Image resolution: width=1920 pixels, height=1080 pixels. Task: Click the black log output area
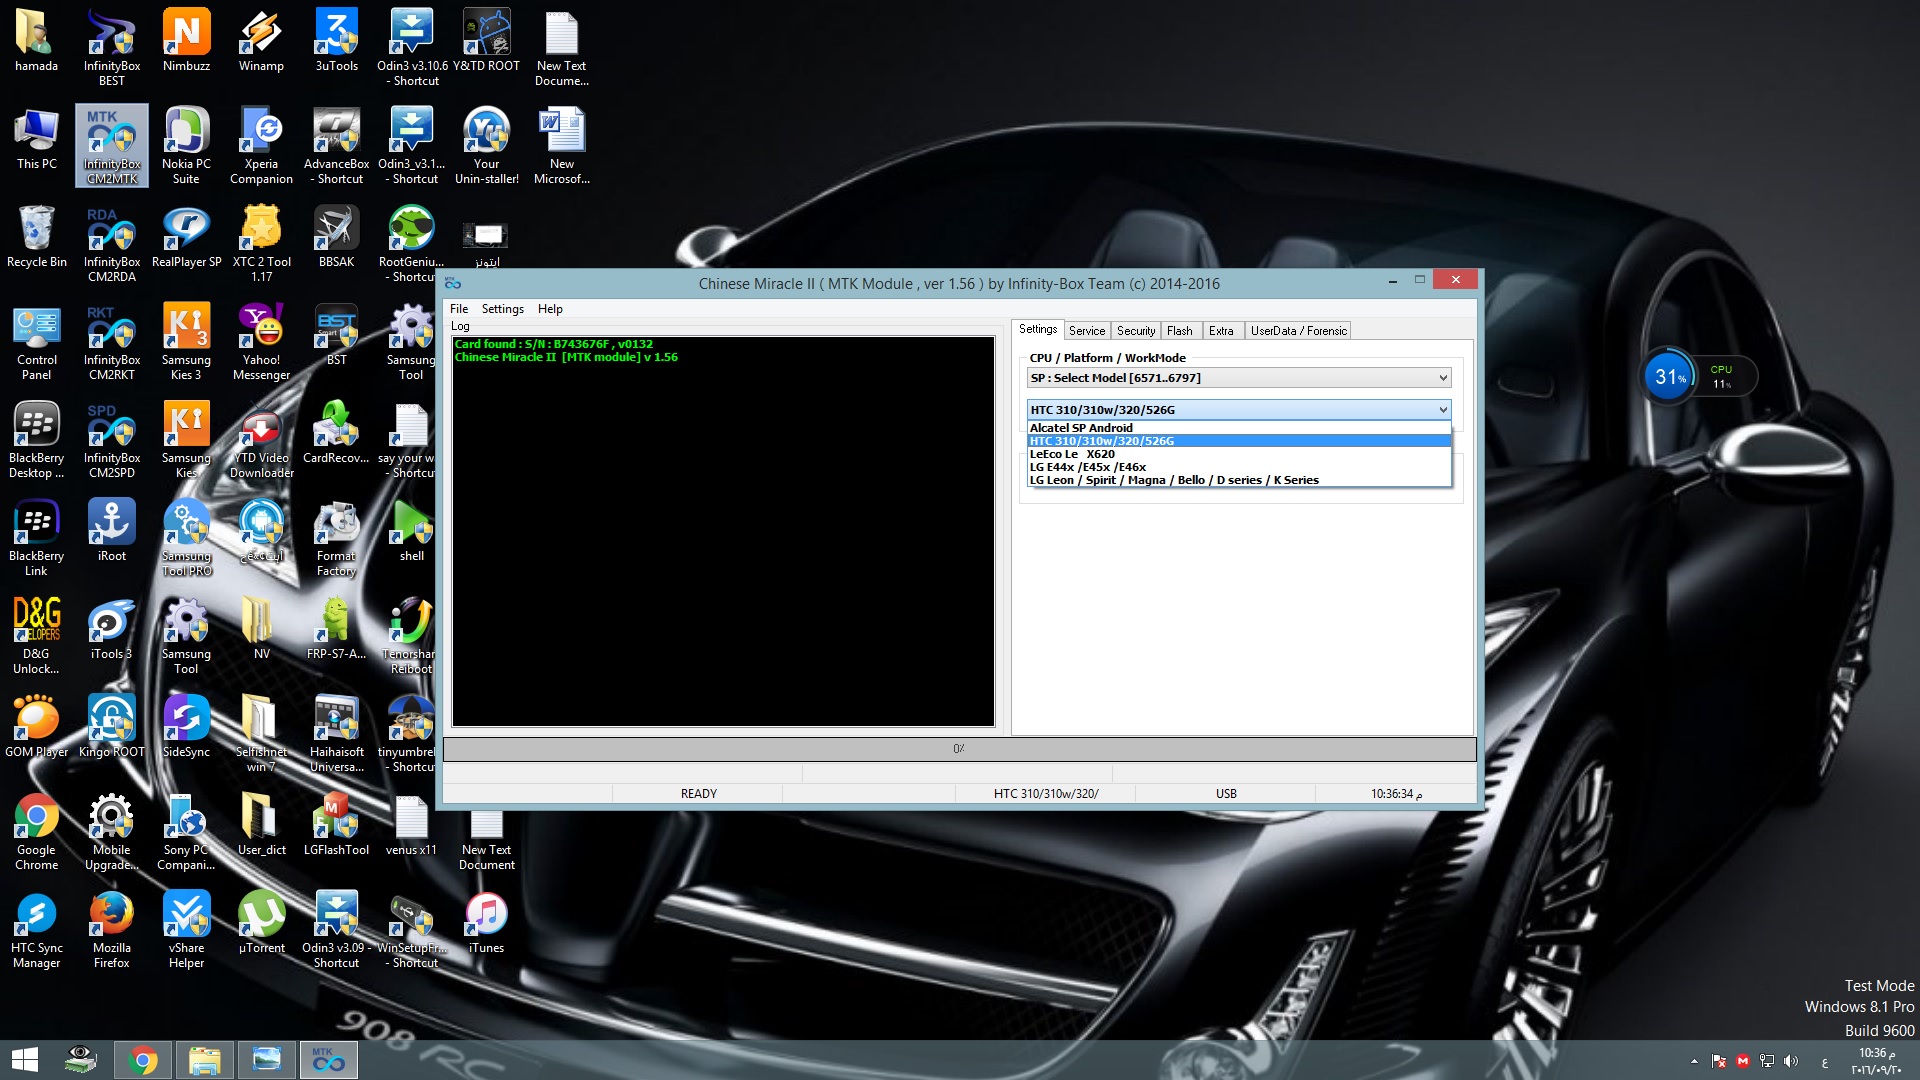tap(723, 531)
